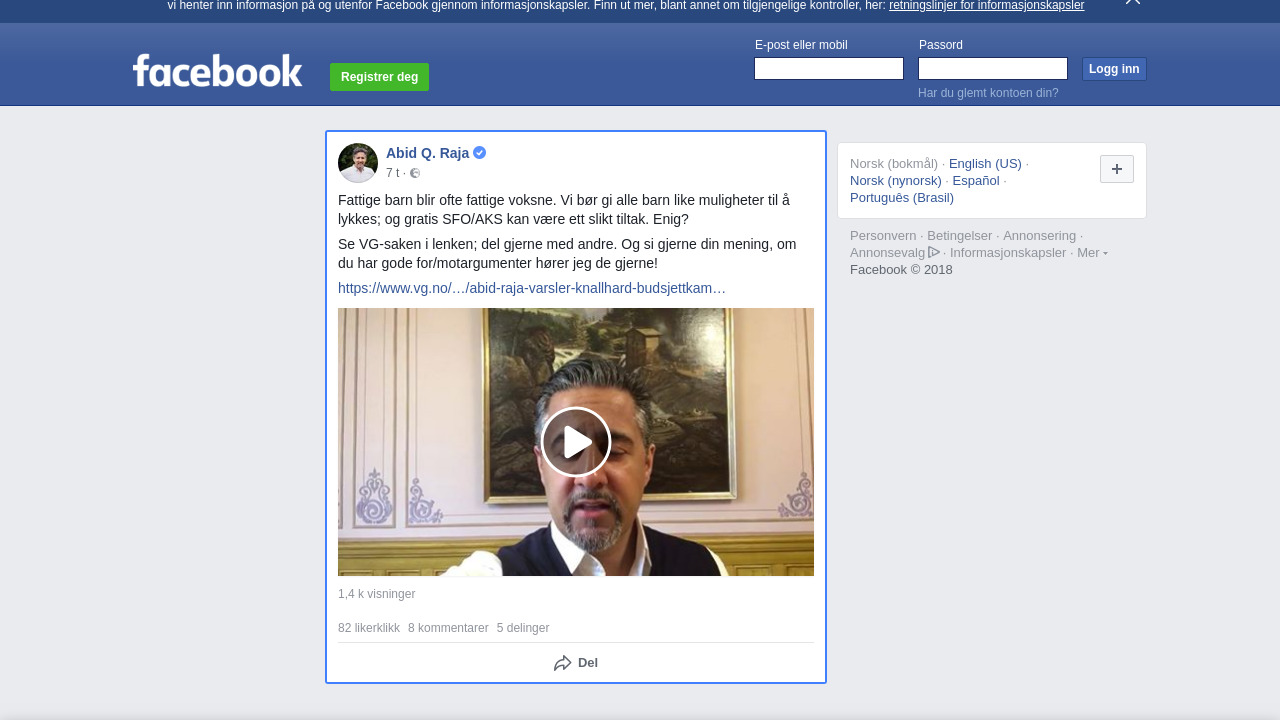This screenshot has width=1280, height=720.
Task: Open the 5 delinger link
Action: [x=523, y=628]
